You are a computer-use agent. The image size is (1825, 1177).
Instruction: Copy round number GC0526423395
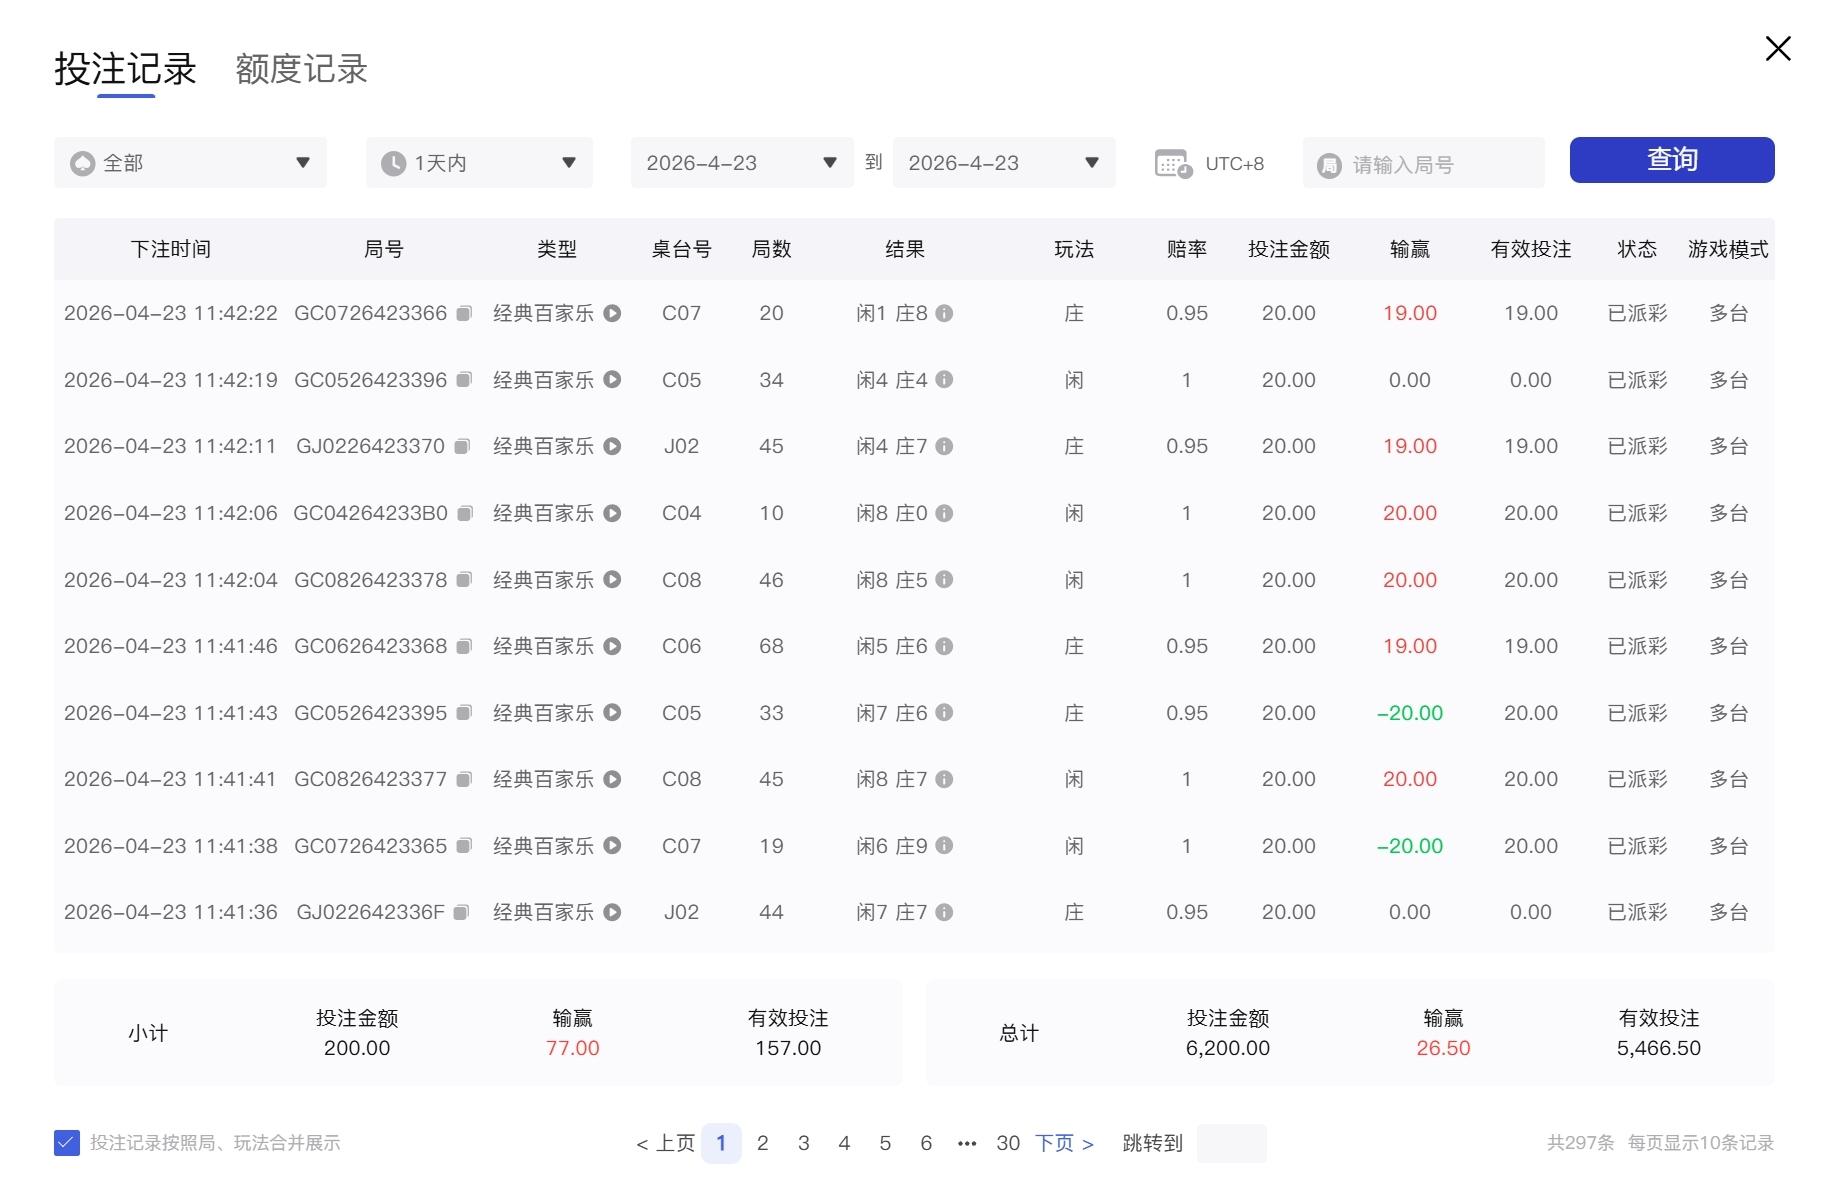[x=464, y=713]
